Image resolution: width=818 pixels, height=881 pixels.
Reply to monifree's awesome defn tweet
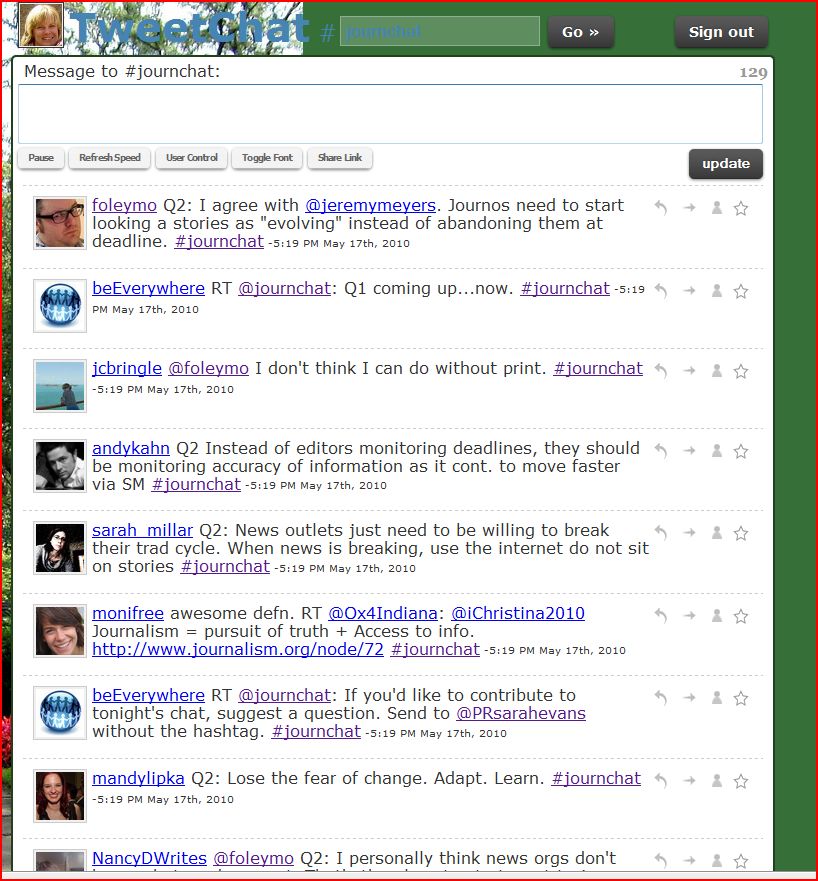tap(661, 615)
